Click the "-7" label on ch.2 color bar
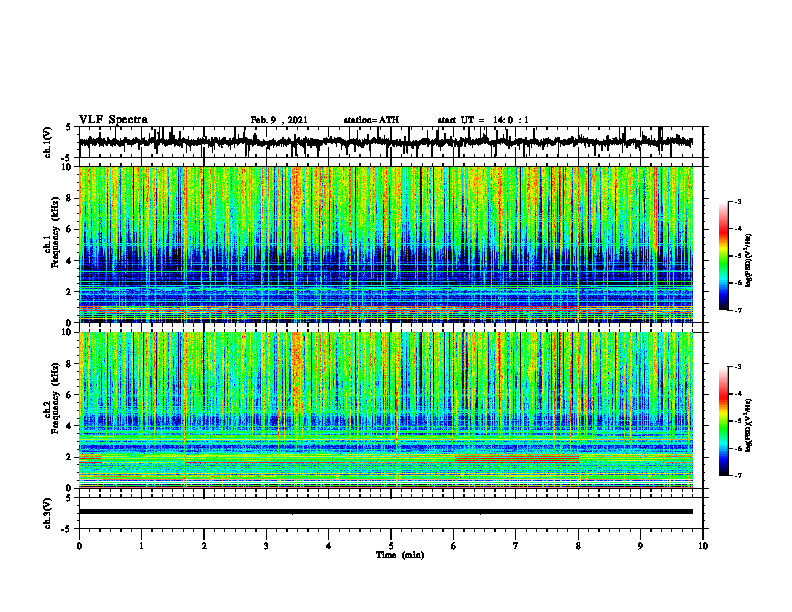This screenshot has height=612, width=792. (x=737, y=475)
